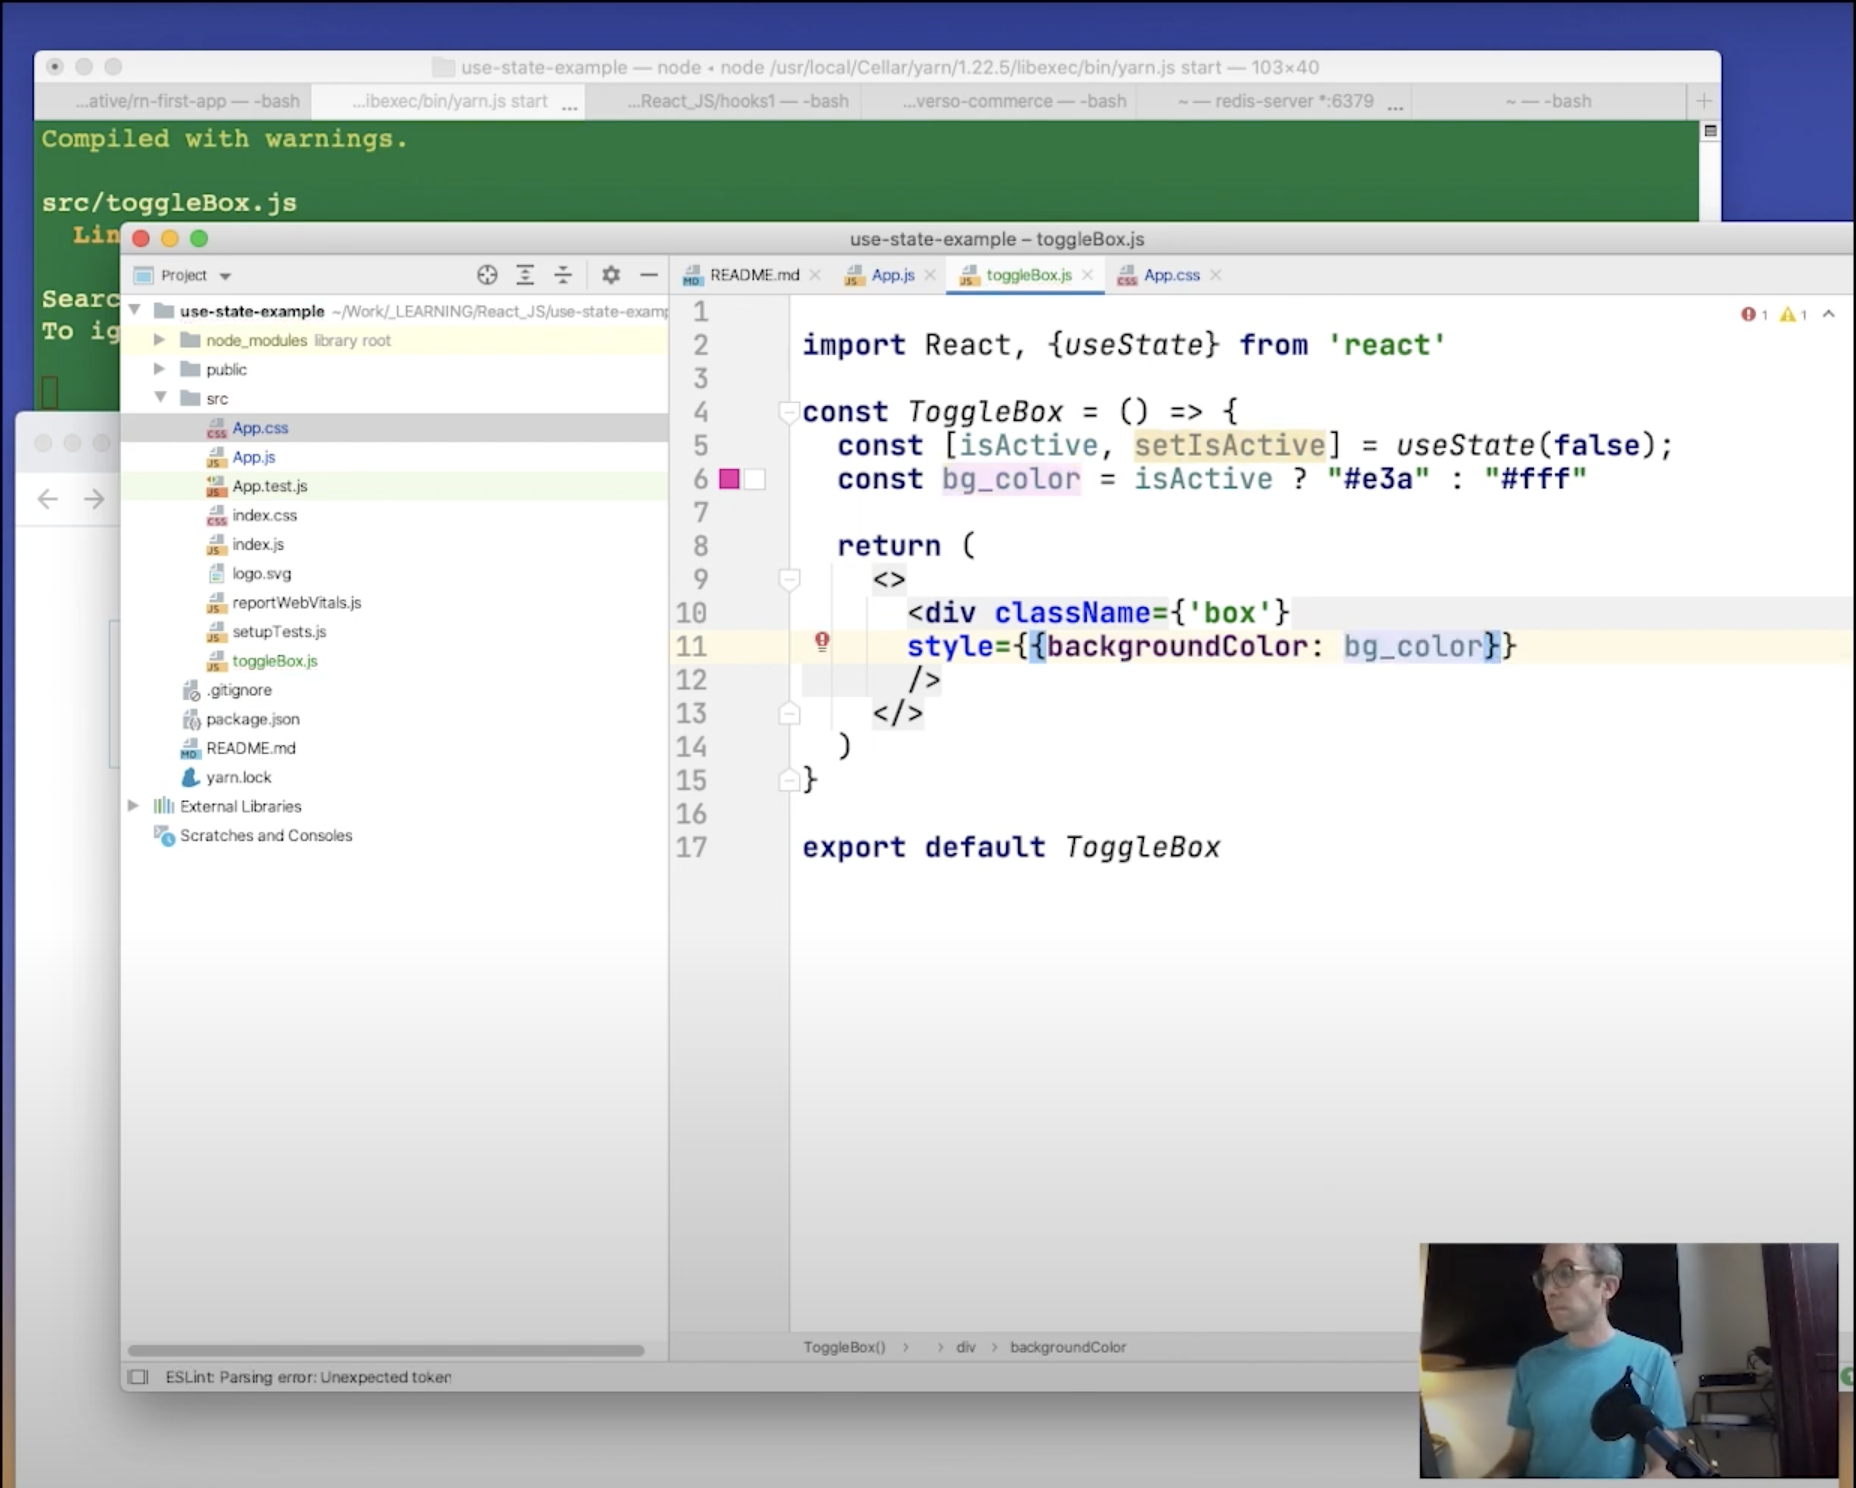The height and width of the screenshot is (1488, 1856).
Task: Open the Project panel settings gear
Action: 611,275
